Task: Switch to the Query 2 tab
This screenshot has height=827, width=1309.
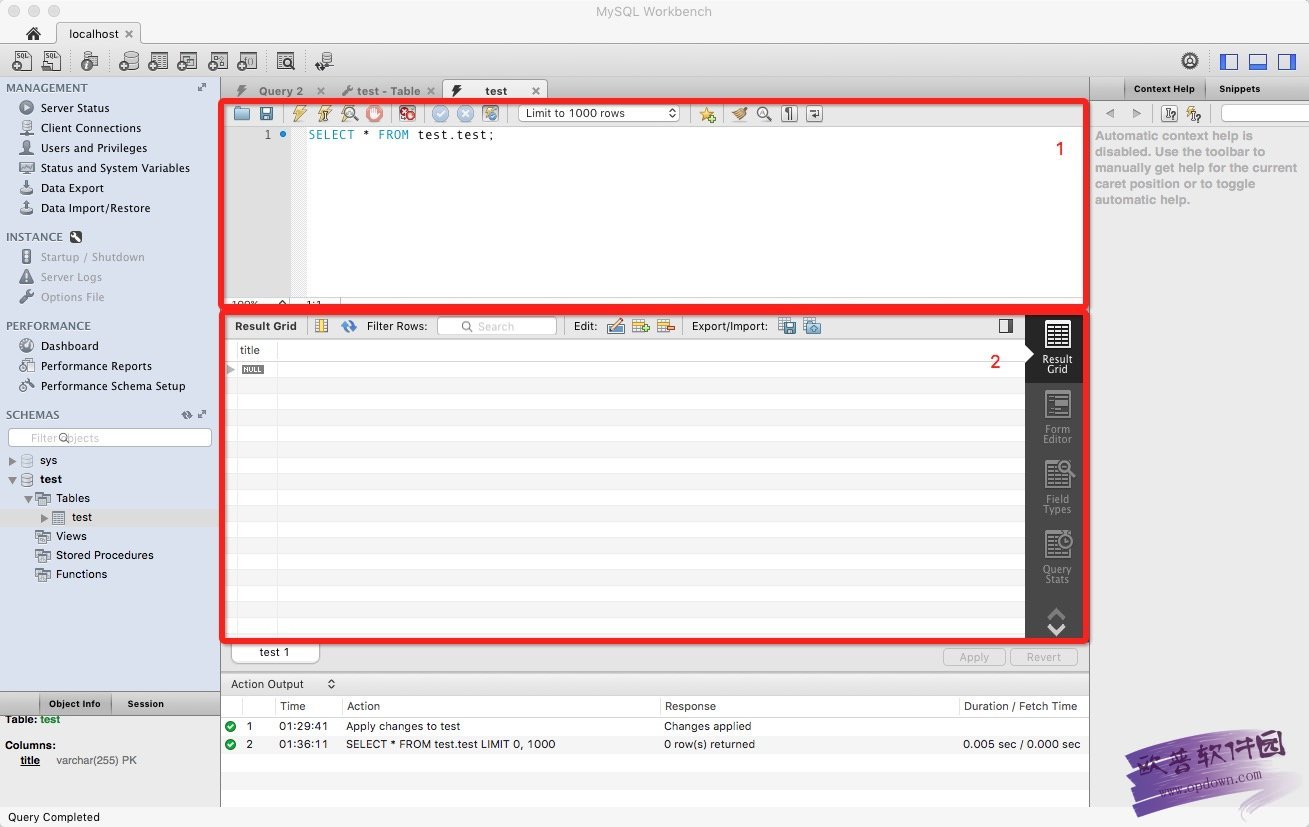Action: click(281, 89)
